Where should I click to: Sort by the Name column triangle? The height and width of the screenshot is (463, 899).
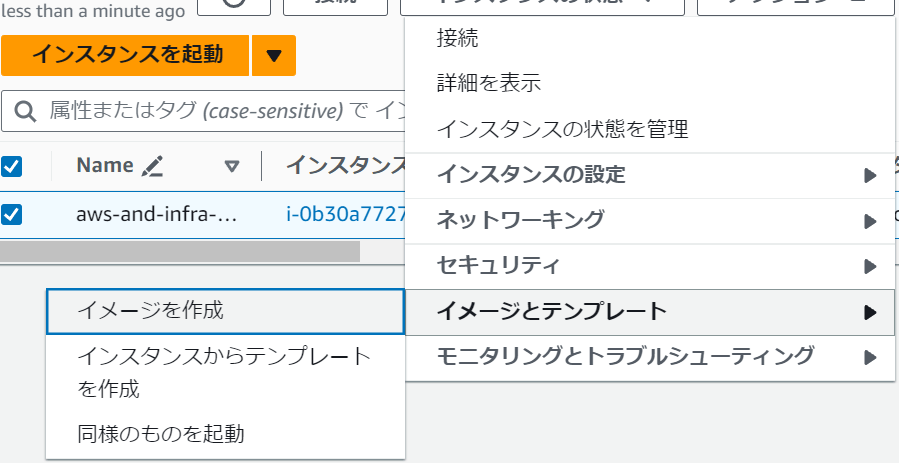232,167
